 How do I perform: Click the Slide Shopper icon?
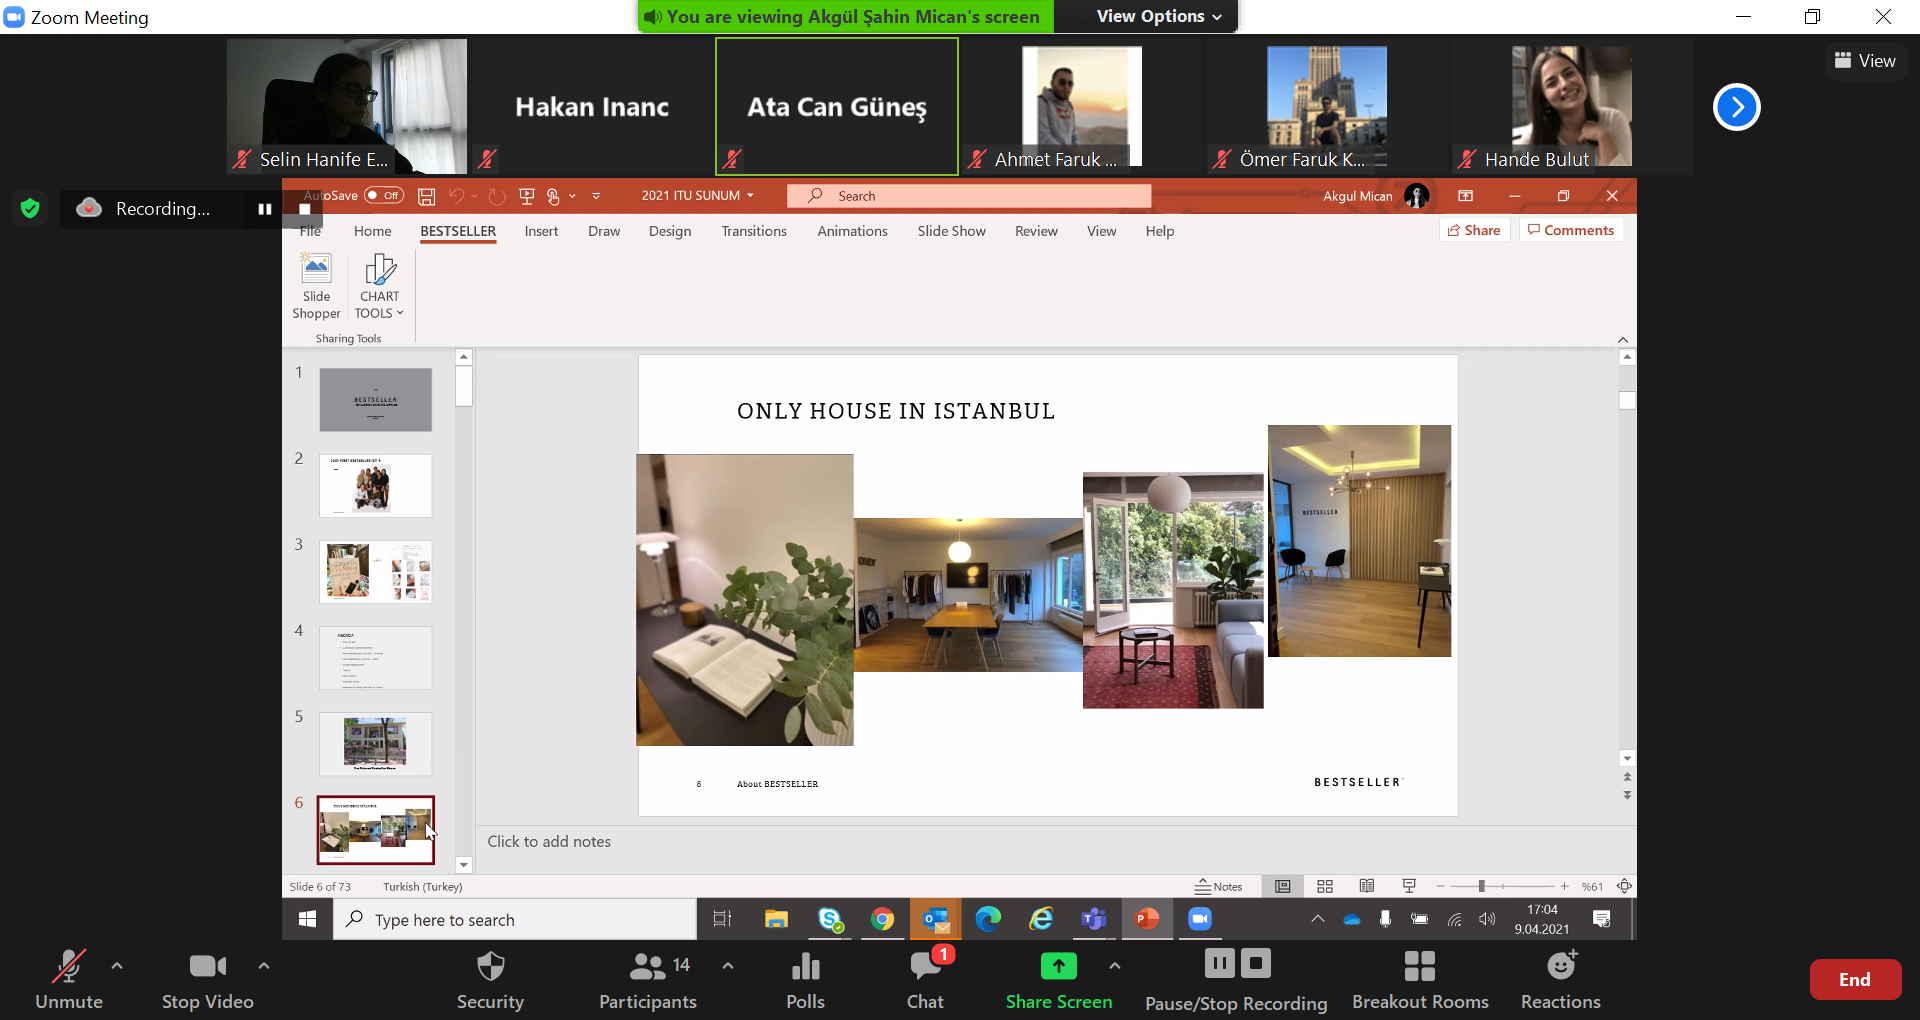[x=316, y=286]
